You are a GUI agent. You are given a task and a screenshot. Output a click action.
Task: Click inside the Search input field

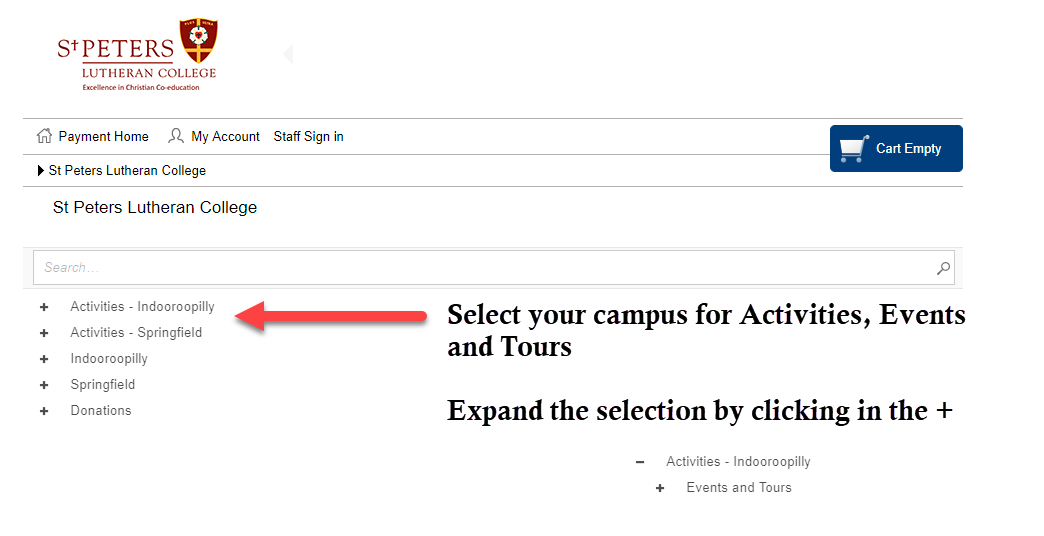[x=494, y=268]
